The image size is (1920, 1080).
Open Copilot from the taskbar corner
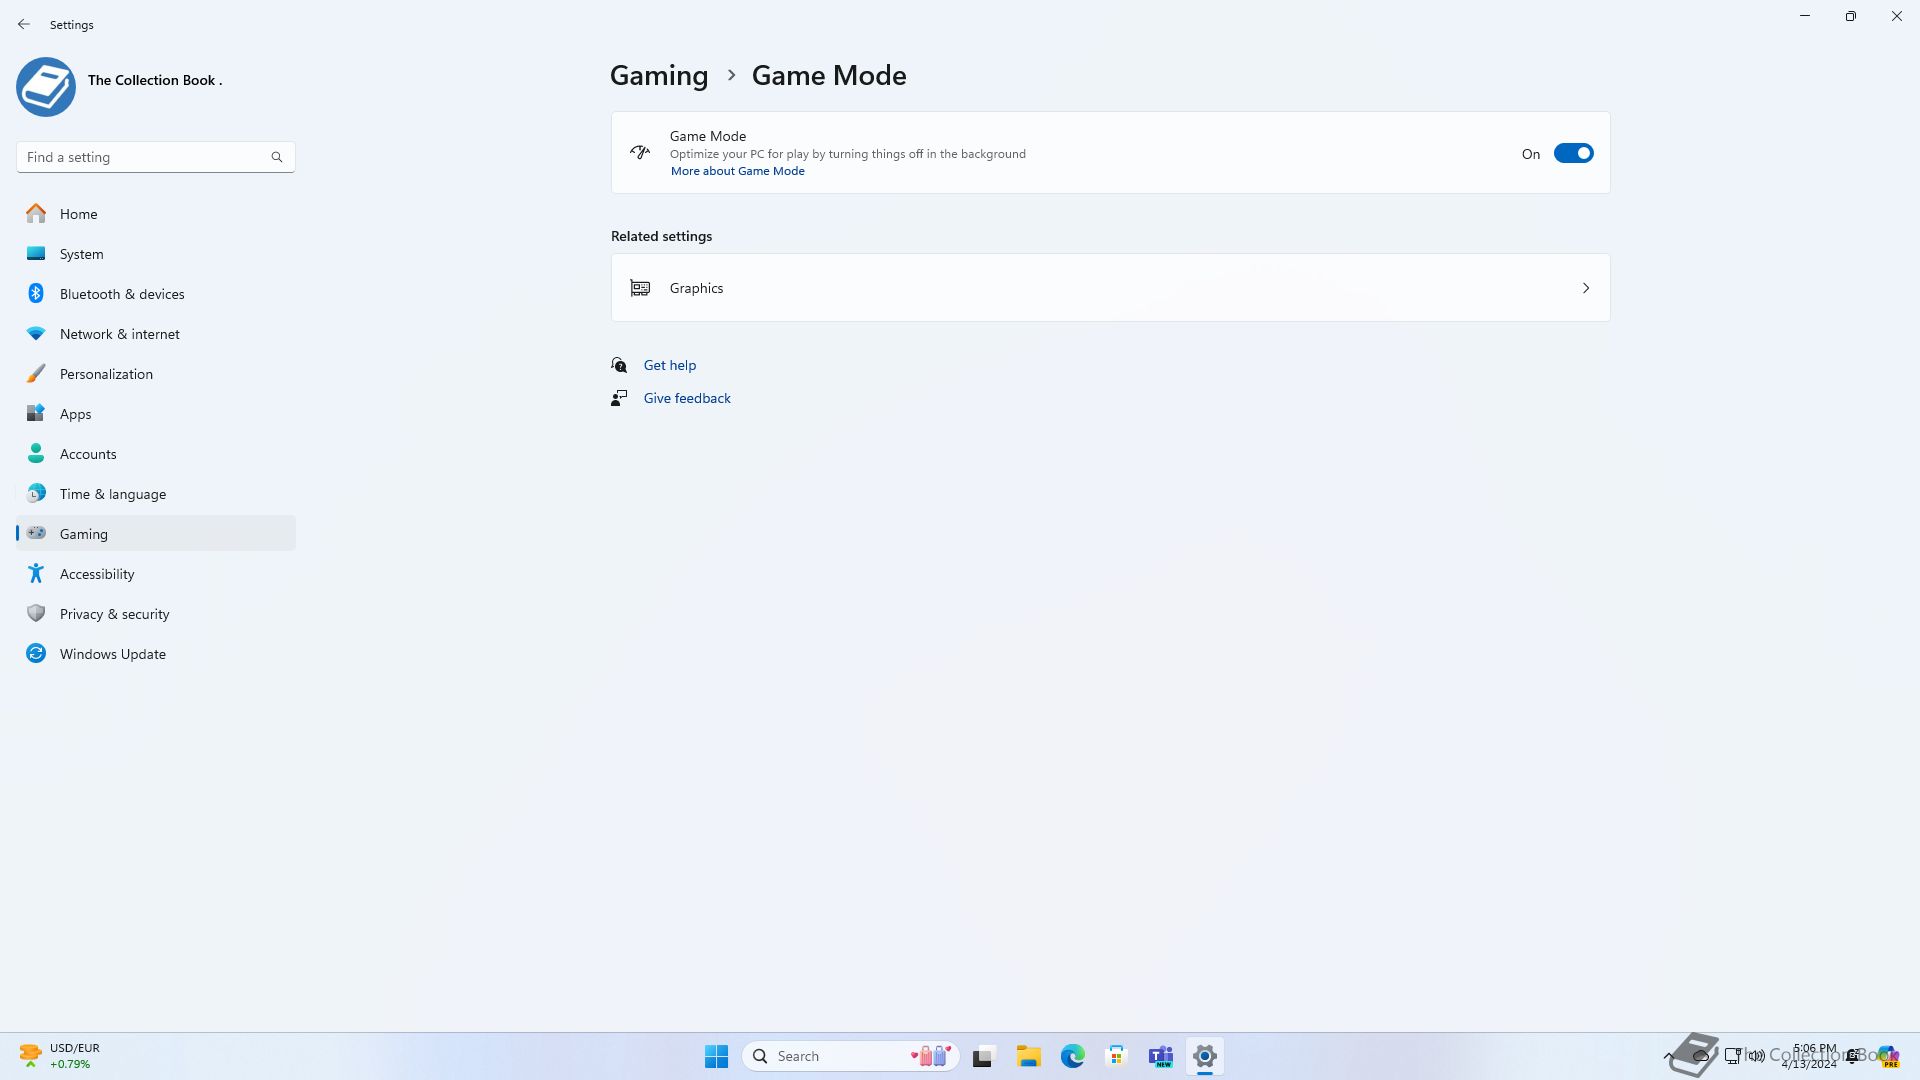(1888, 1056)
